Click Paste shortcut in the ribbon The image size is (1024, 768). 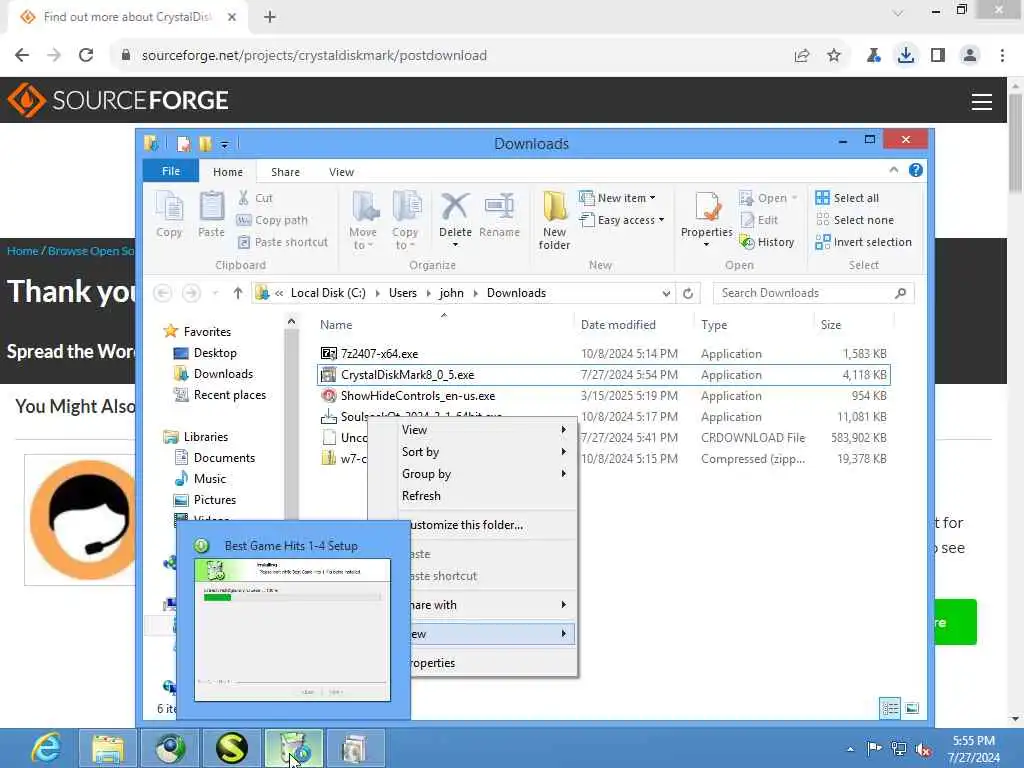pyautogui.click(x=282, y=242)
